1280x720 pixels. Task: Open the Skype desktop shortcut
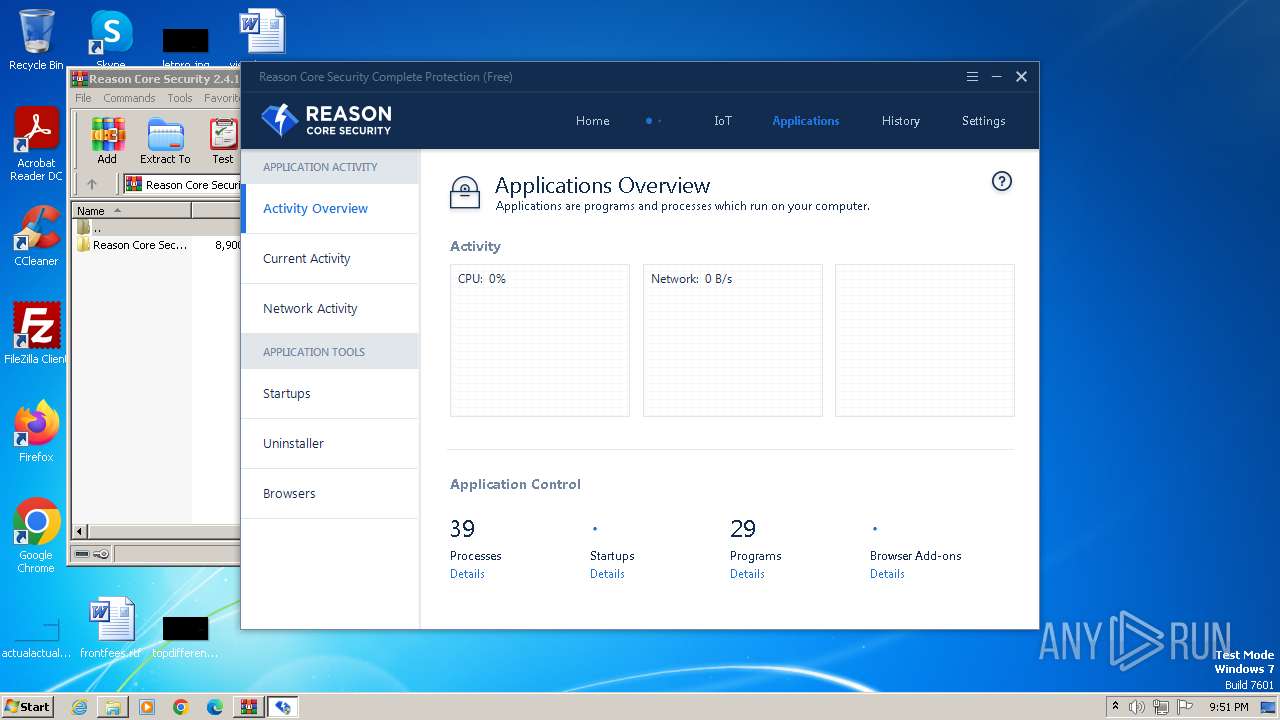click(x=111, y=38)
